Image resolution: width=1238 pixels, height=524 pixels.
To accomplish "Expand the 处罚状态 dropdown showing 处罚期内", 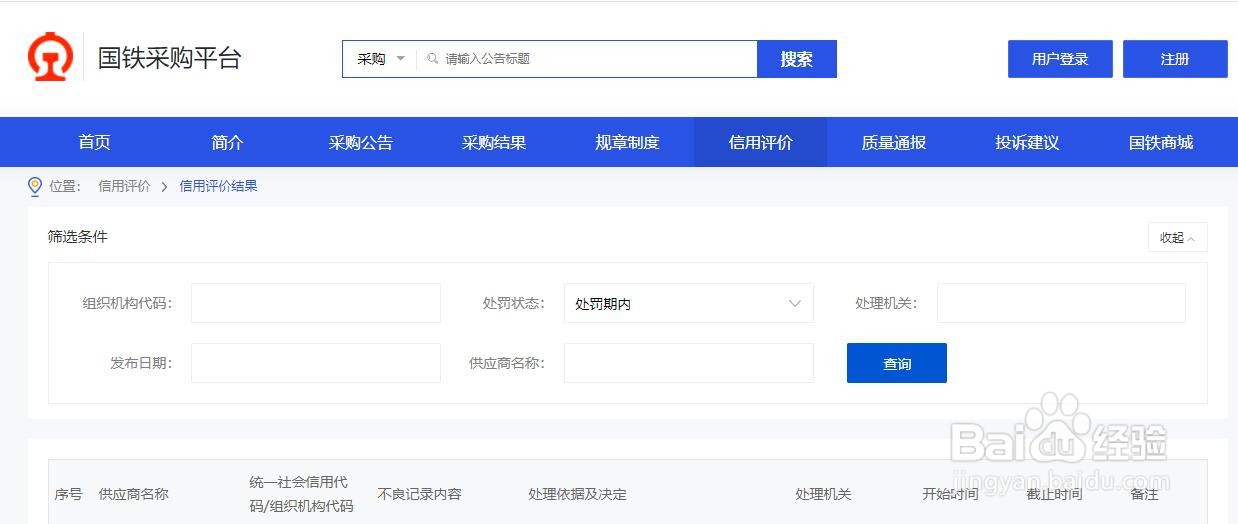I will [x=689, y=303].
